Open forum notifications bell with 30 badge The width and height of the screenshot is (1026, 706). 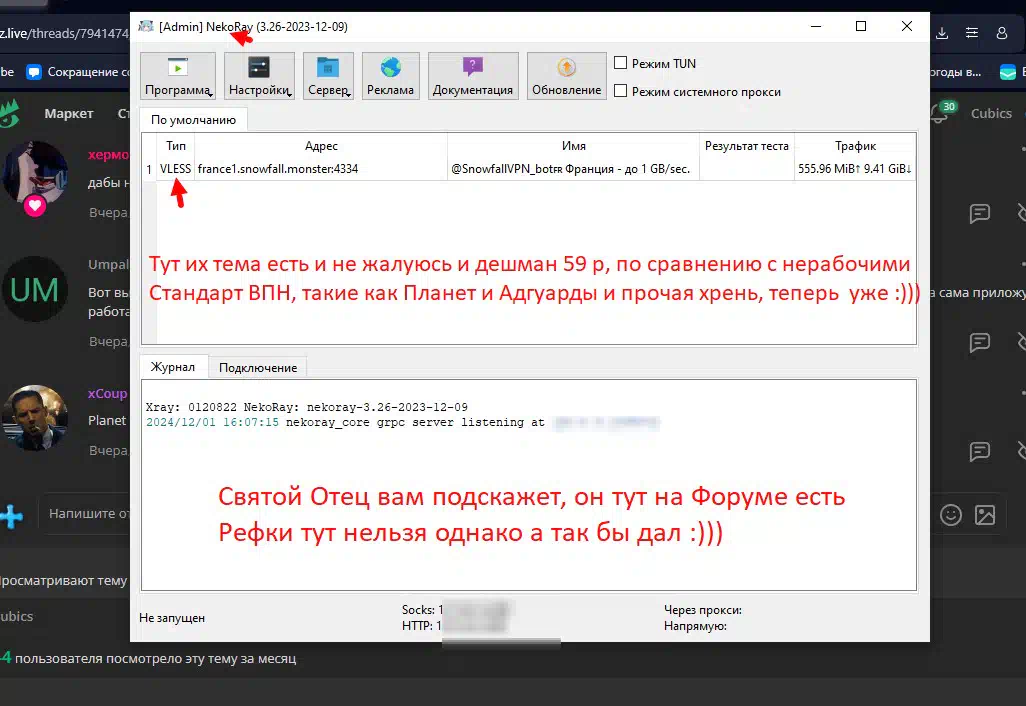click(941, 113)
